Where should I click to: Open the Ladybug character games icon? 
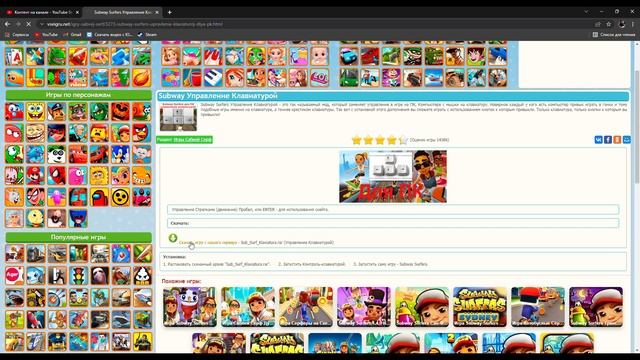pyautogui.click(x=57, y=133)
